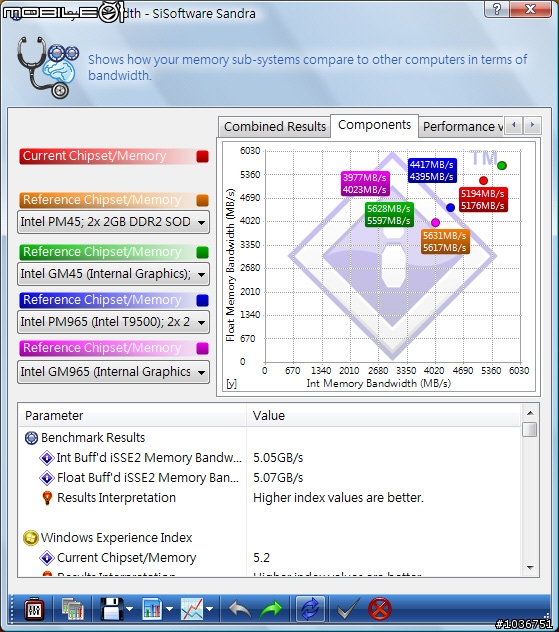The width and height of the screenshot is (559, 632).
Task: Click the red cancel X icon
Action: tap(380, 609)
